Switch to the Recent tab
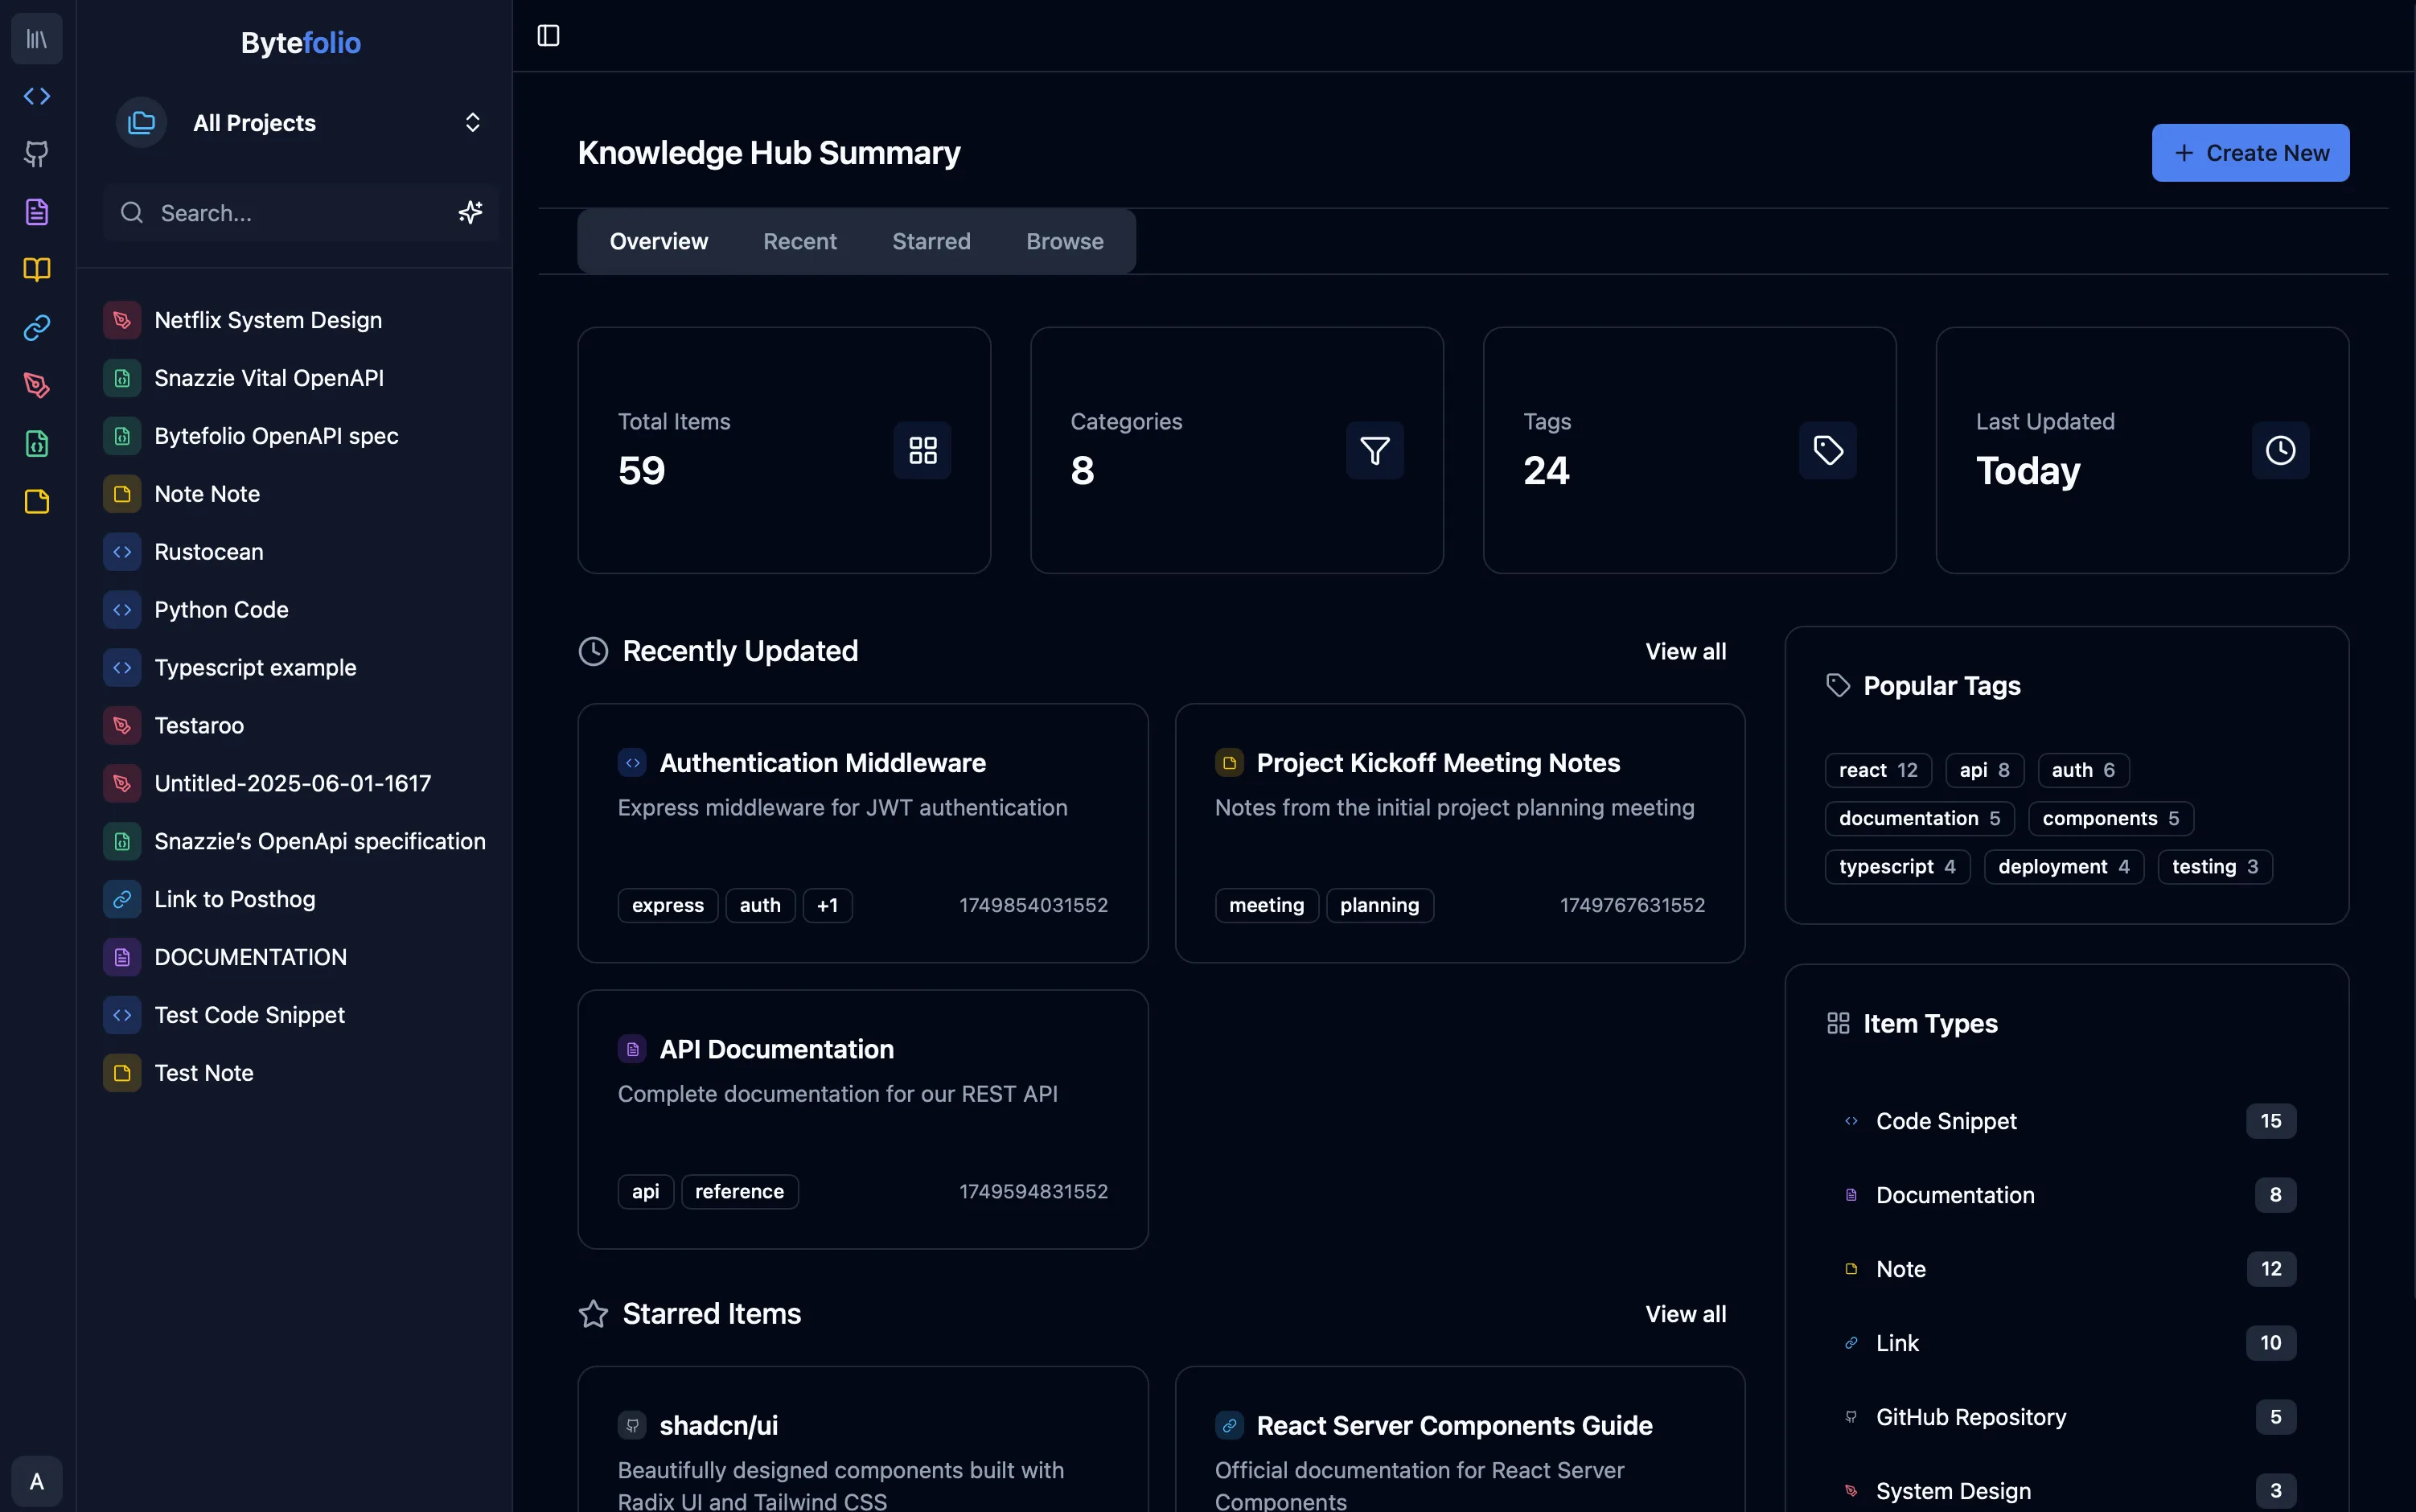The image size is (2416, 1512). pos(799,241)
